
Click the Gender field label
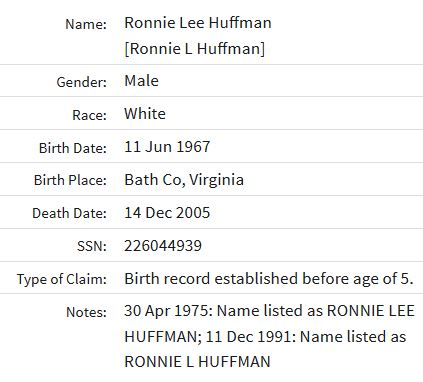pyautogui.click(x=82, y=82)
